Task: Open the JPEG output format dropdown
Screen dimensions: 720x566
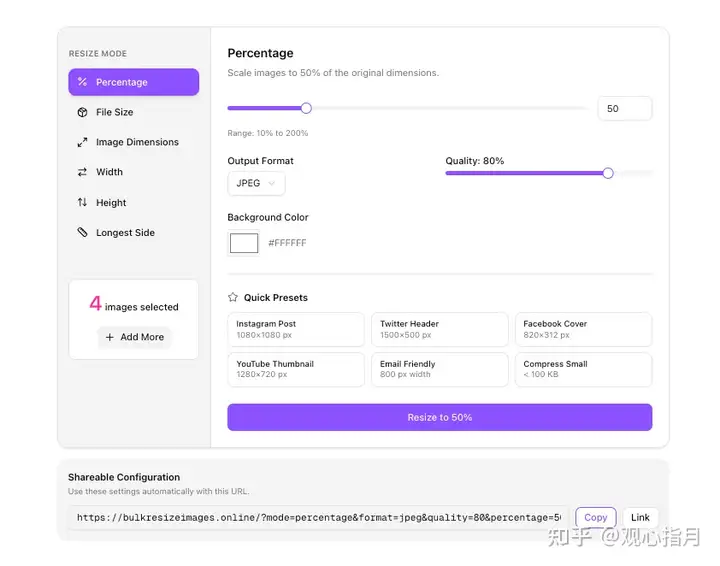Action: coord(256,183)
